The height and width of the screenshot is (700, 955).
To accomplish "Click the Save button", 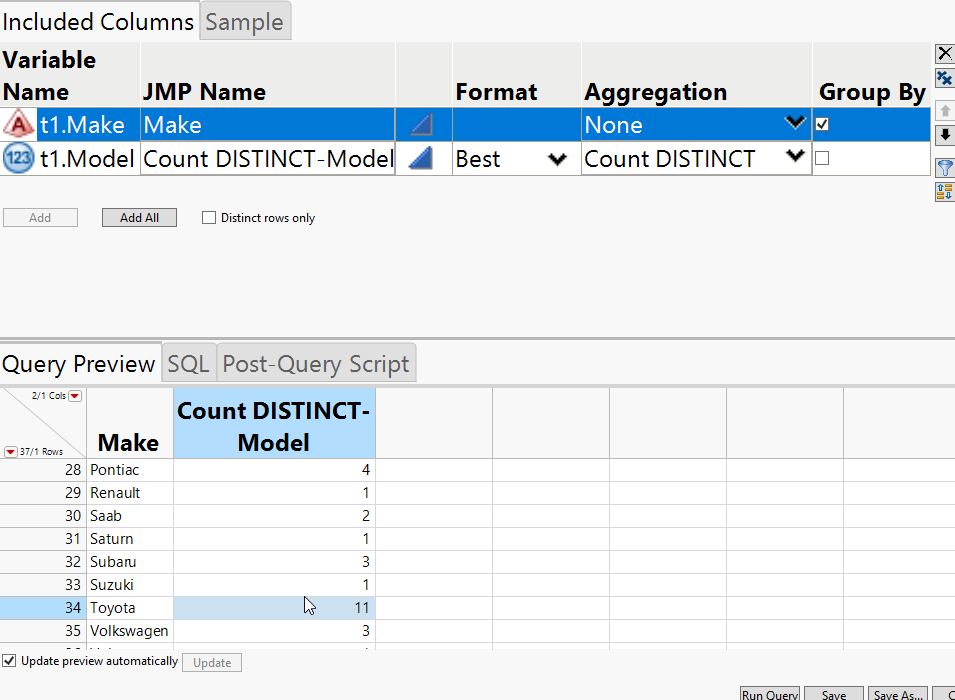I will point(833,694).
